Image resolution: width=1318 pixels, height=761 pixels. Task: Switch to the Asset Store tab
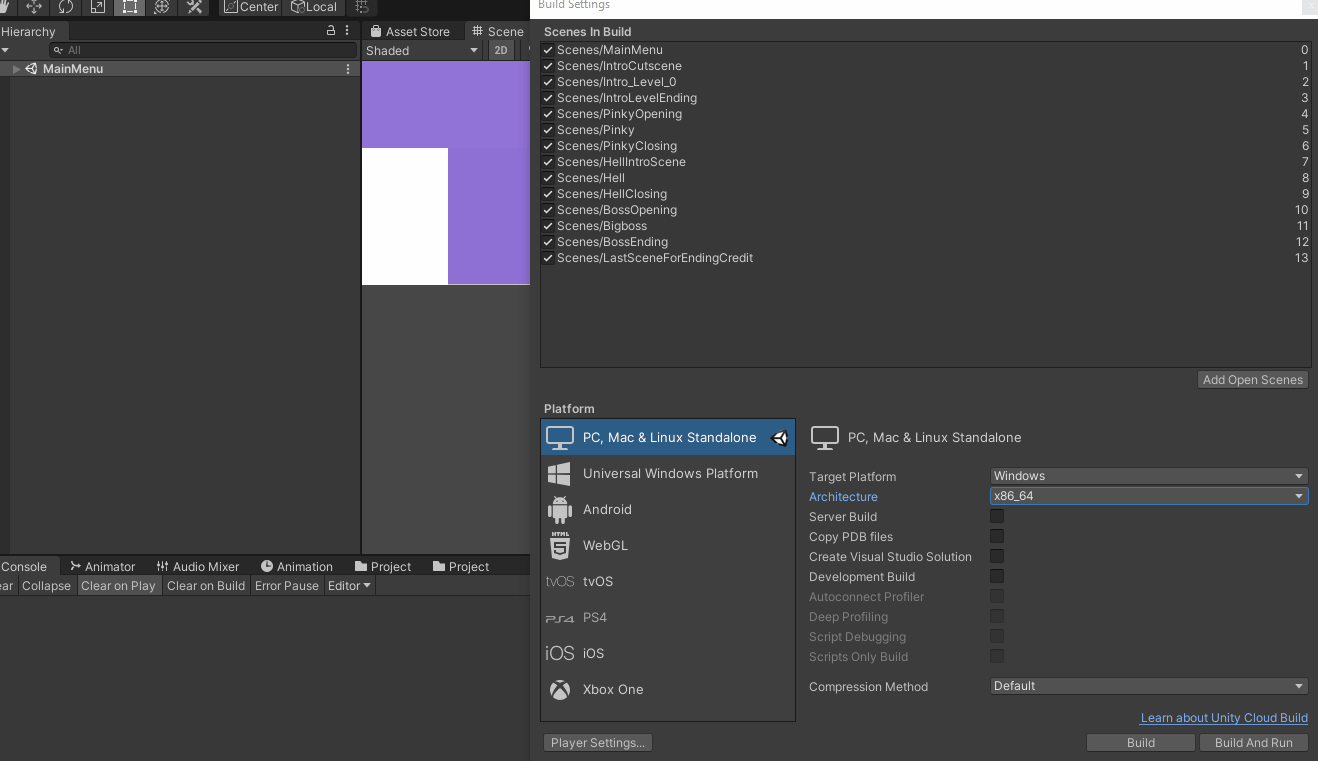410,32
